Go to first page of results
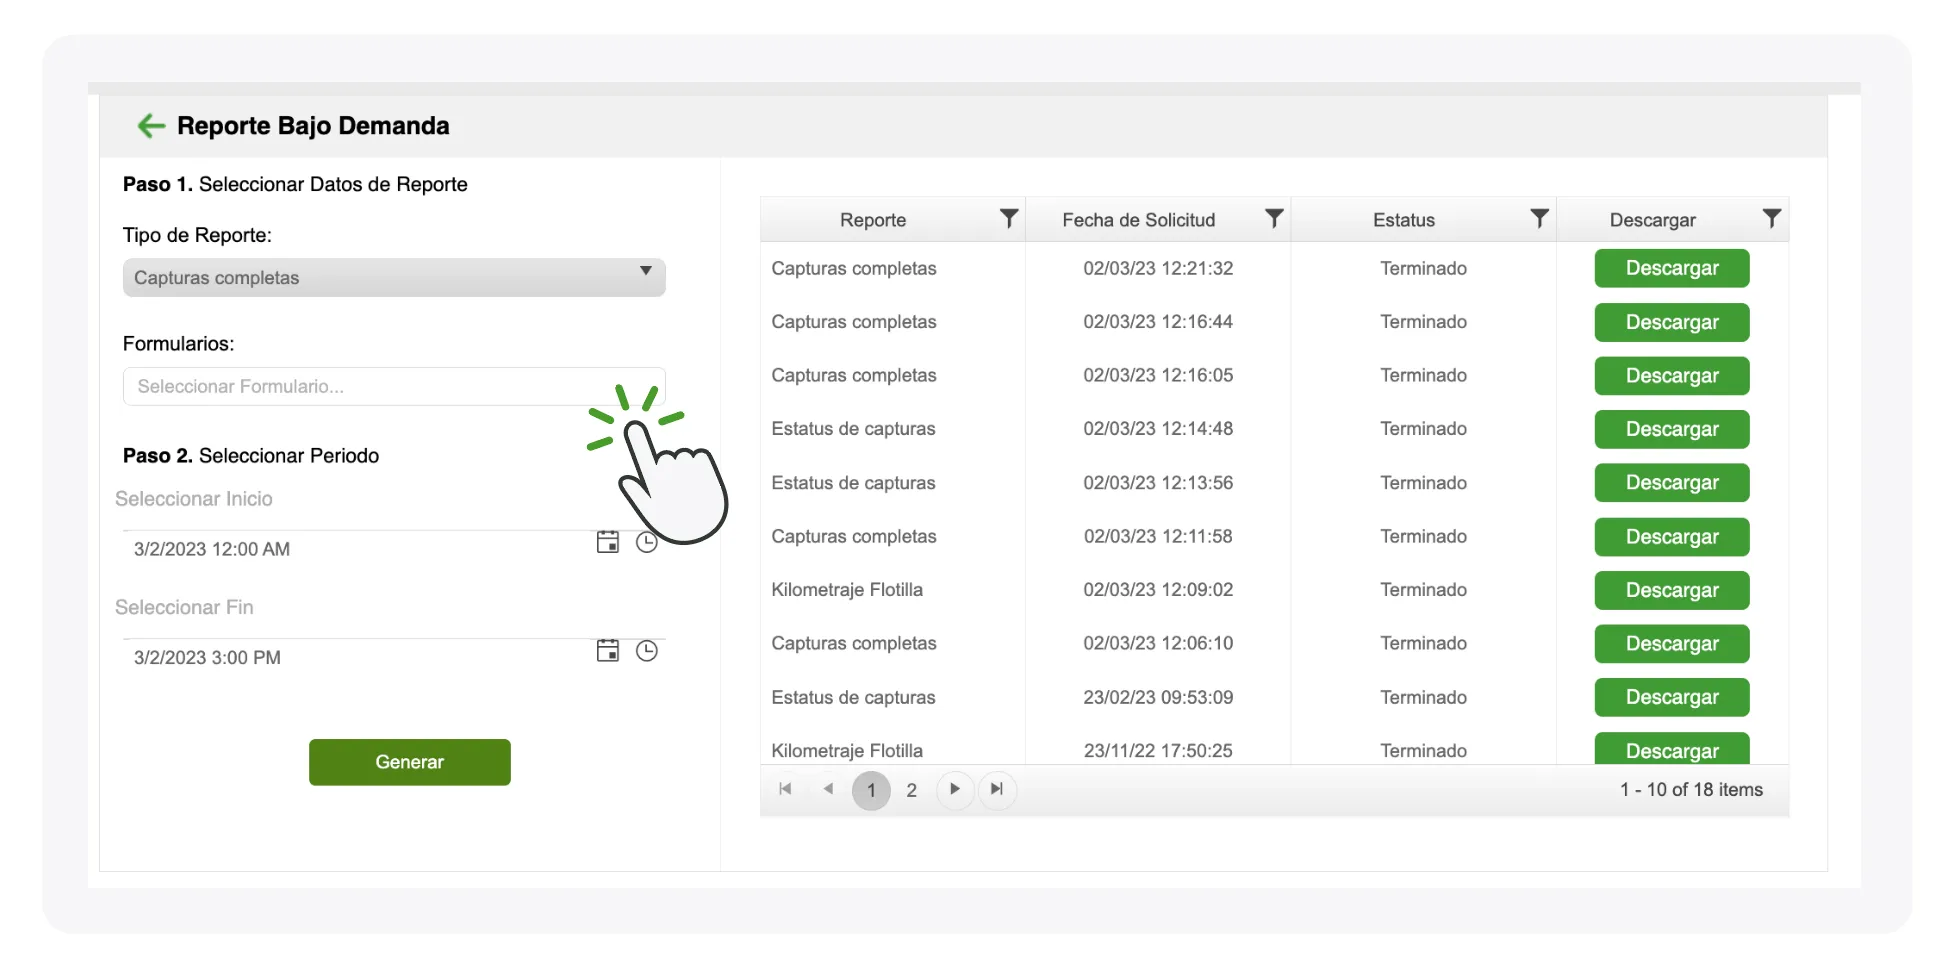 click(785, 789)
